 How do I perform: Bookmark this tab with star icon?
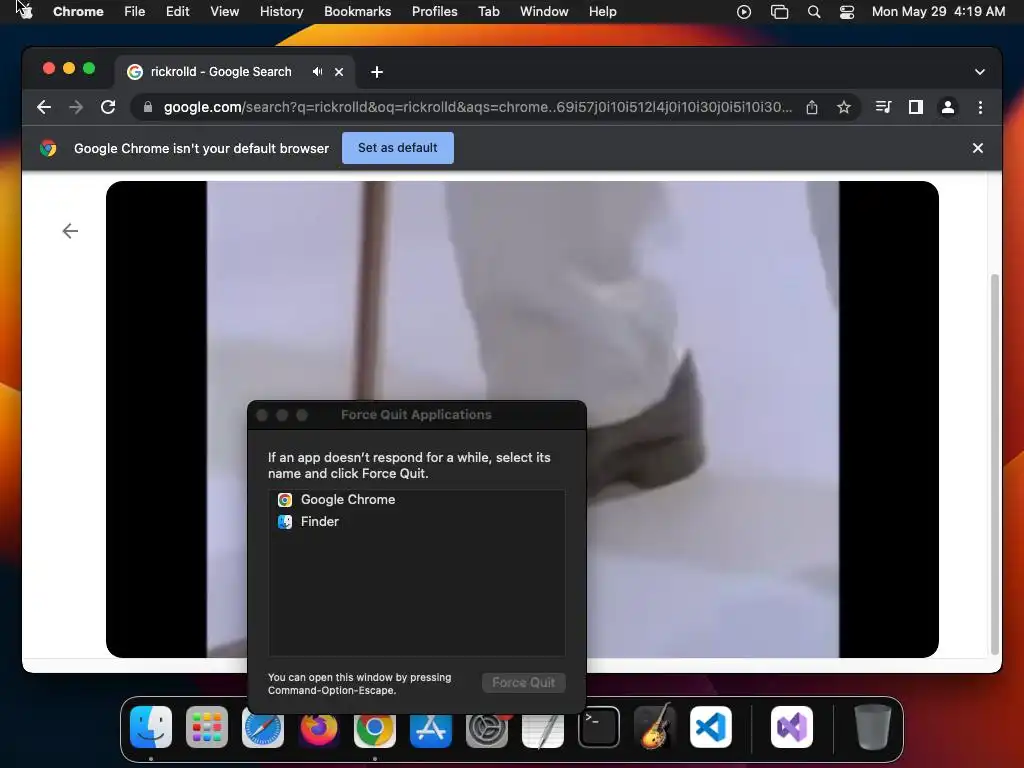pos(844,107)
